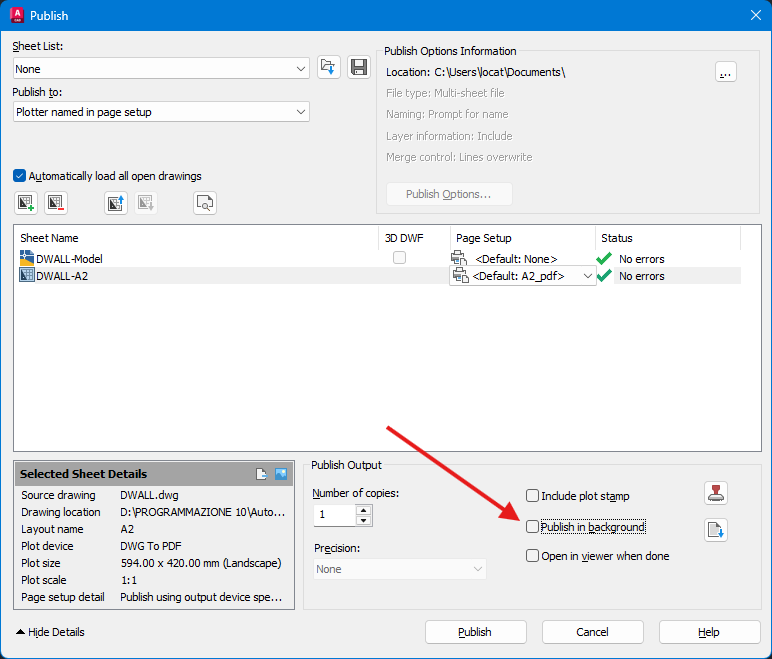Open the Sheet List dropdown
Image resolution: width=772 pixels, height=659 pixels.
[161, 68]
